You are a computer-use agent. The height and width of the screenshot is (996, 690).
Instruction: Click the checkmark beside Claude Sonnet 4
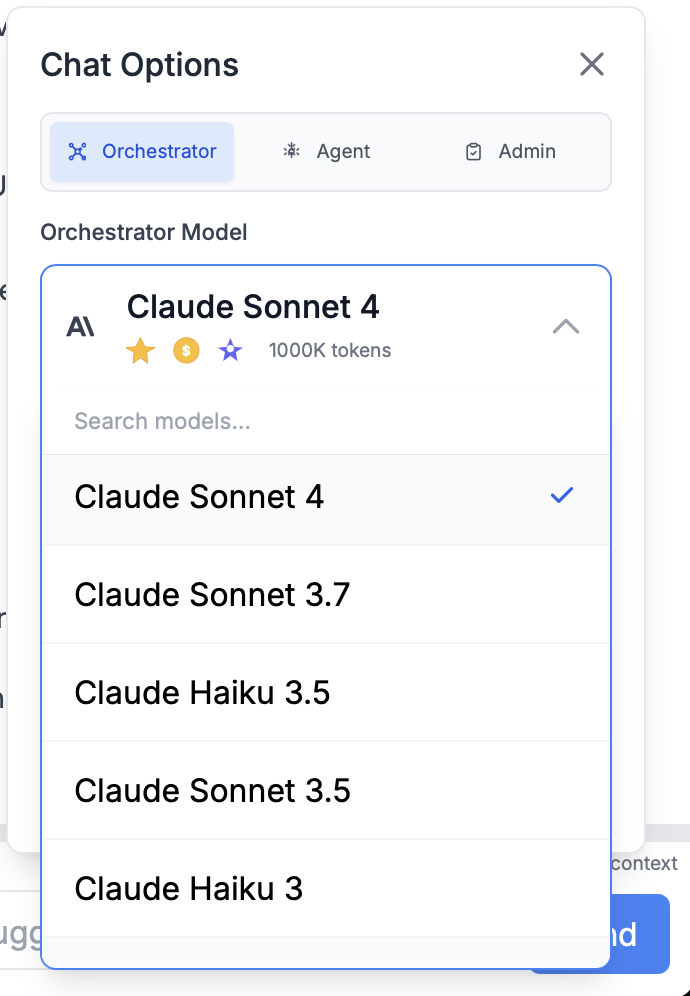tap(562, 495)
